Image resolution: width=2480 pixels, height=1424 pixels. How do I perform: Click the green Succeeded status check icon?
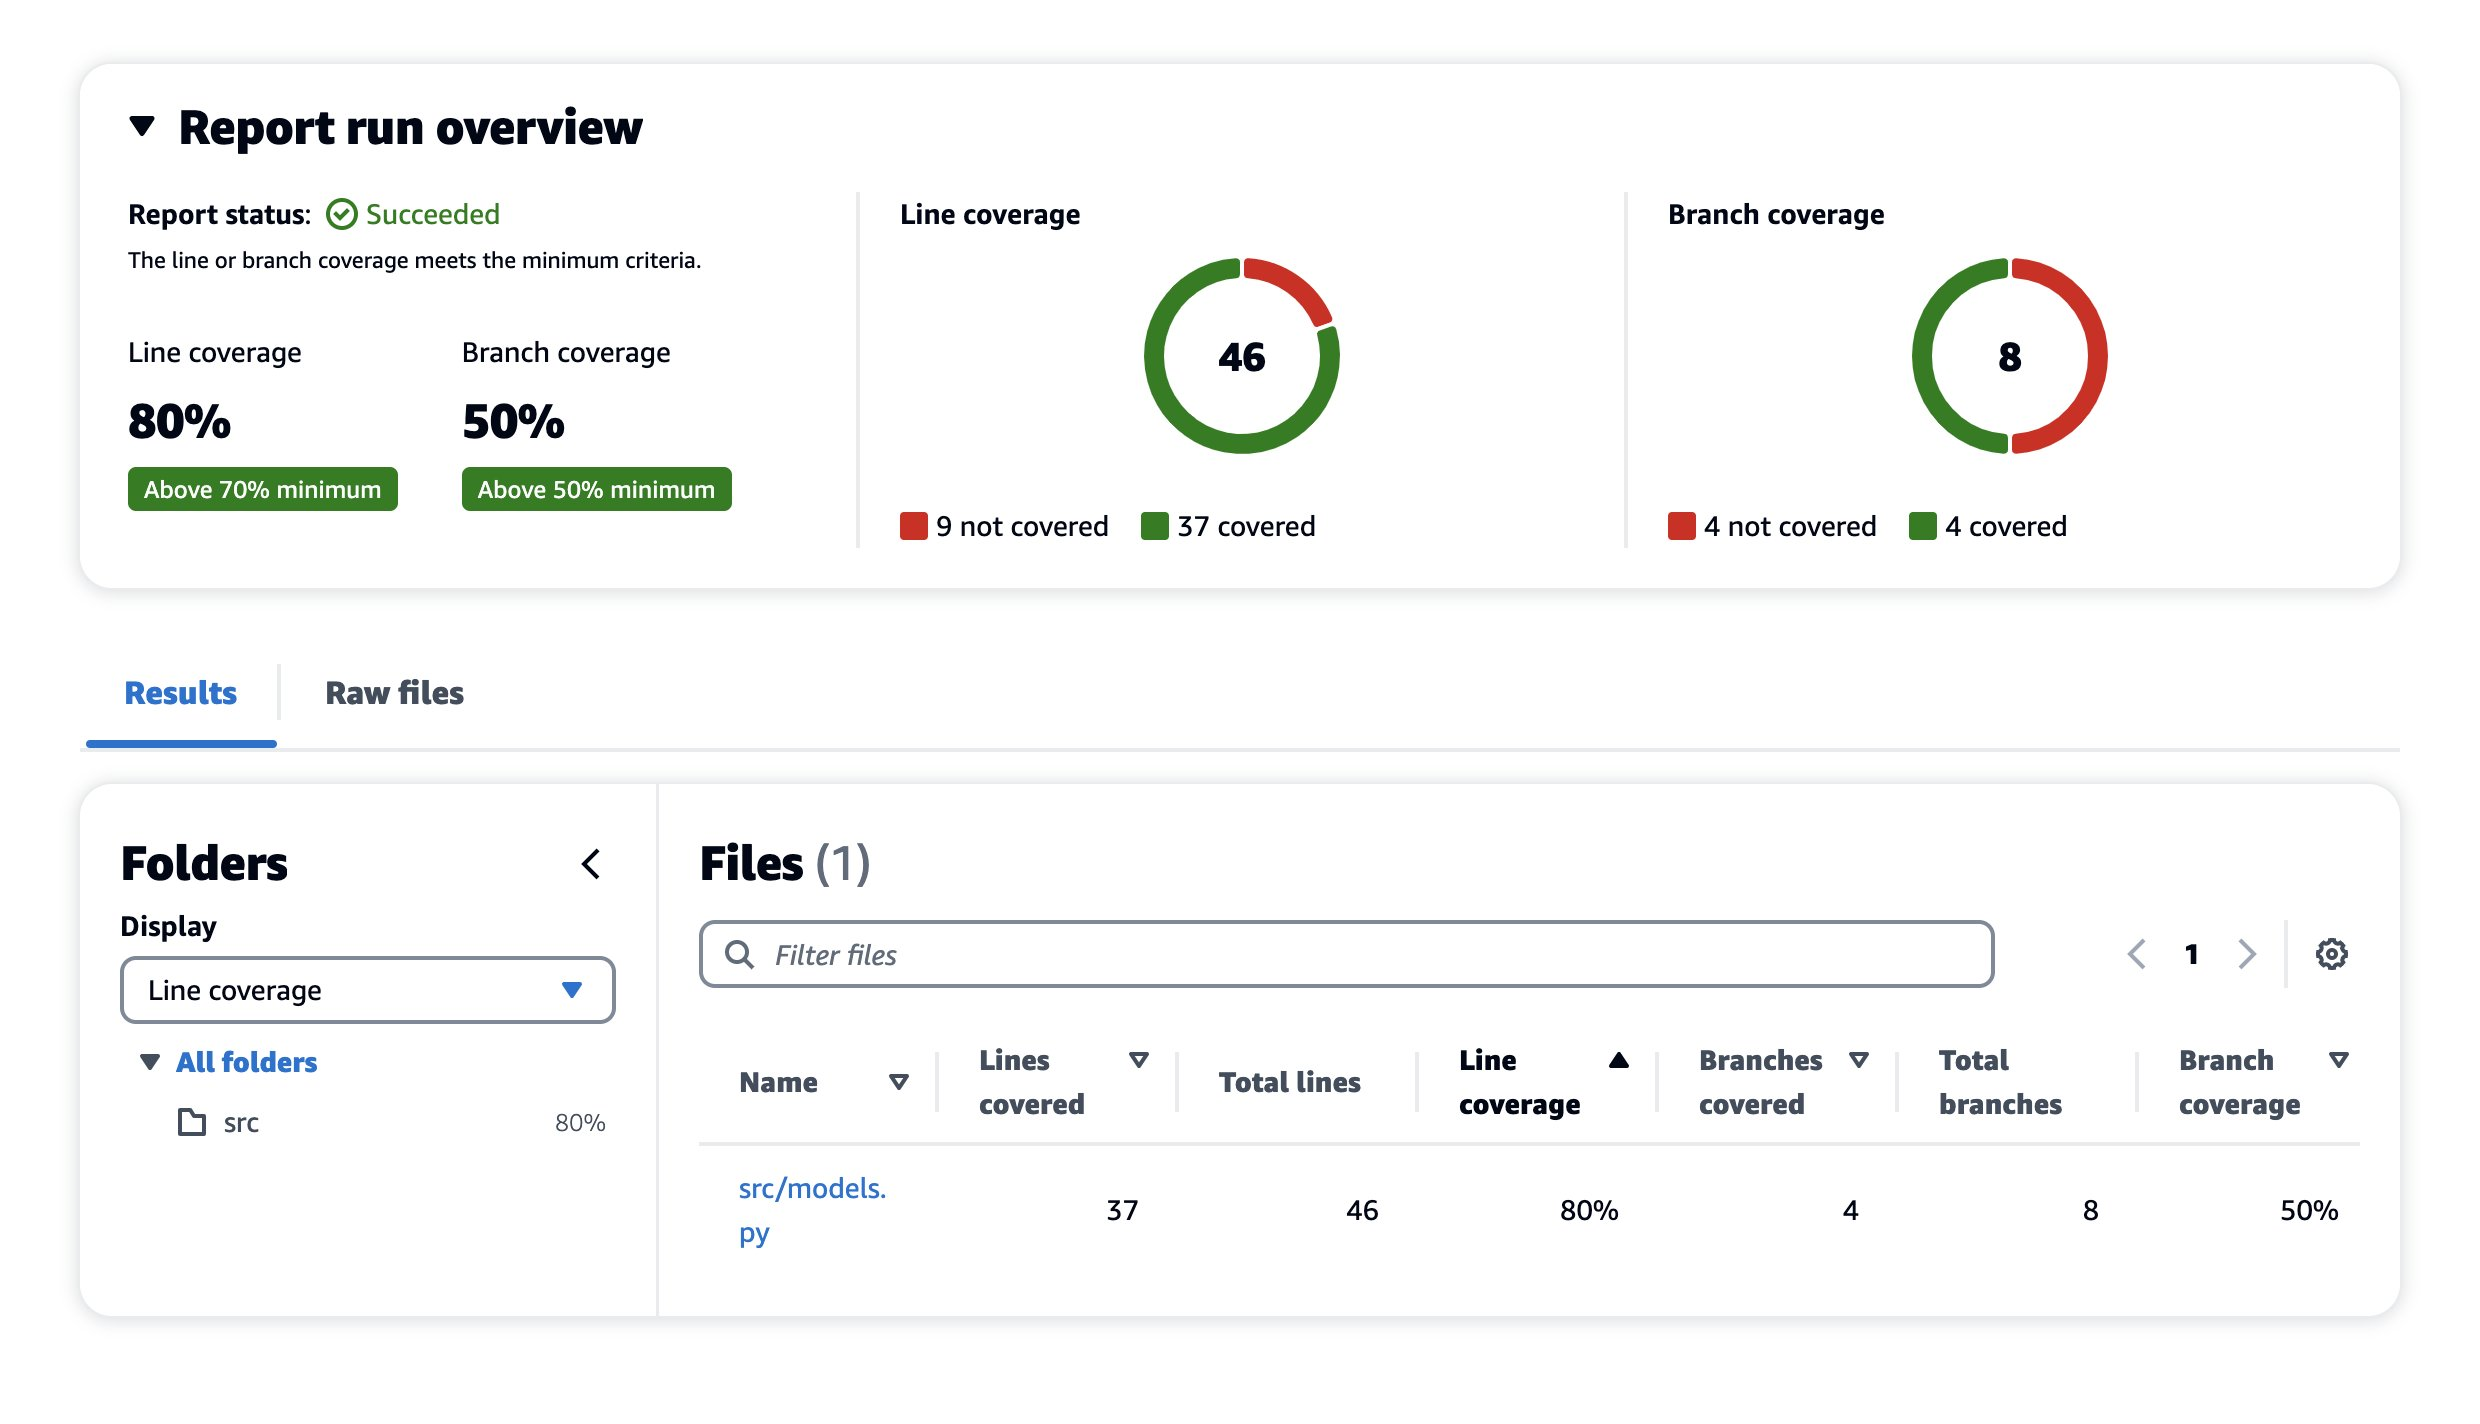click(341, 213)
